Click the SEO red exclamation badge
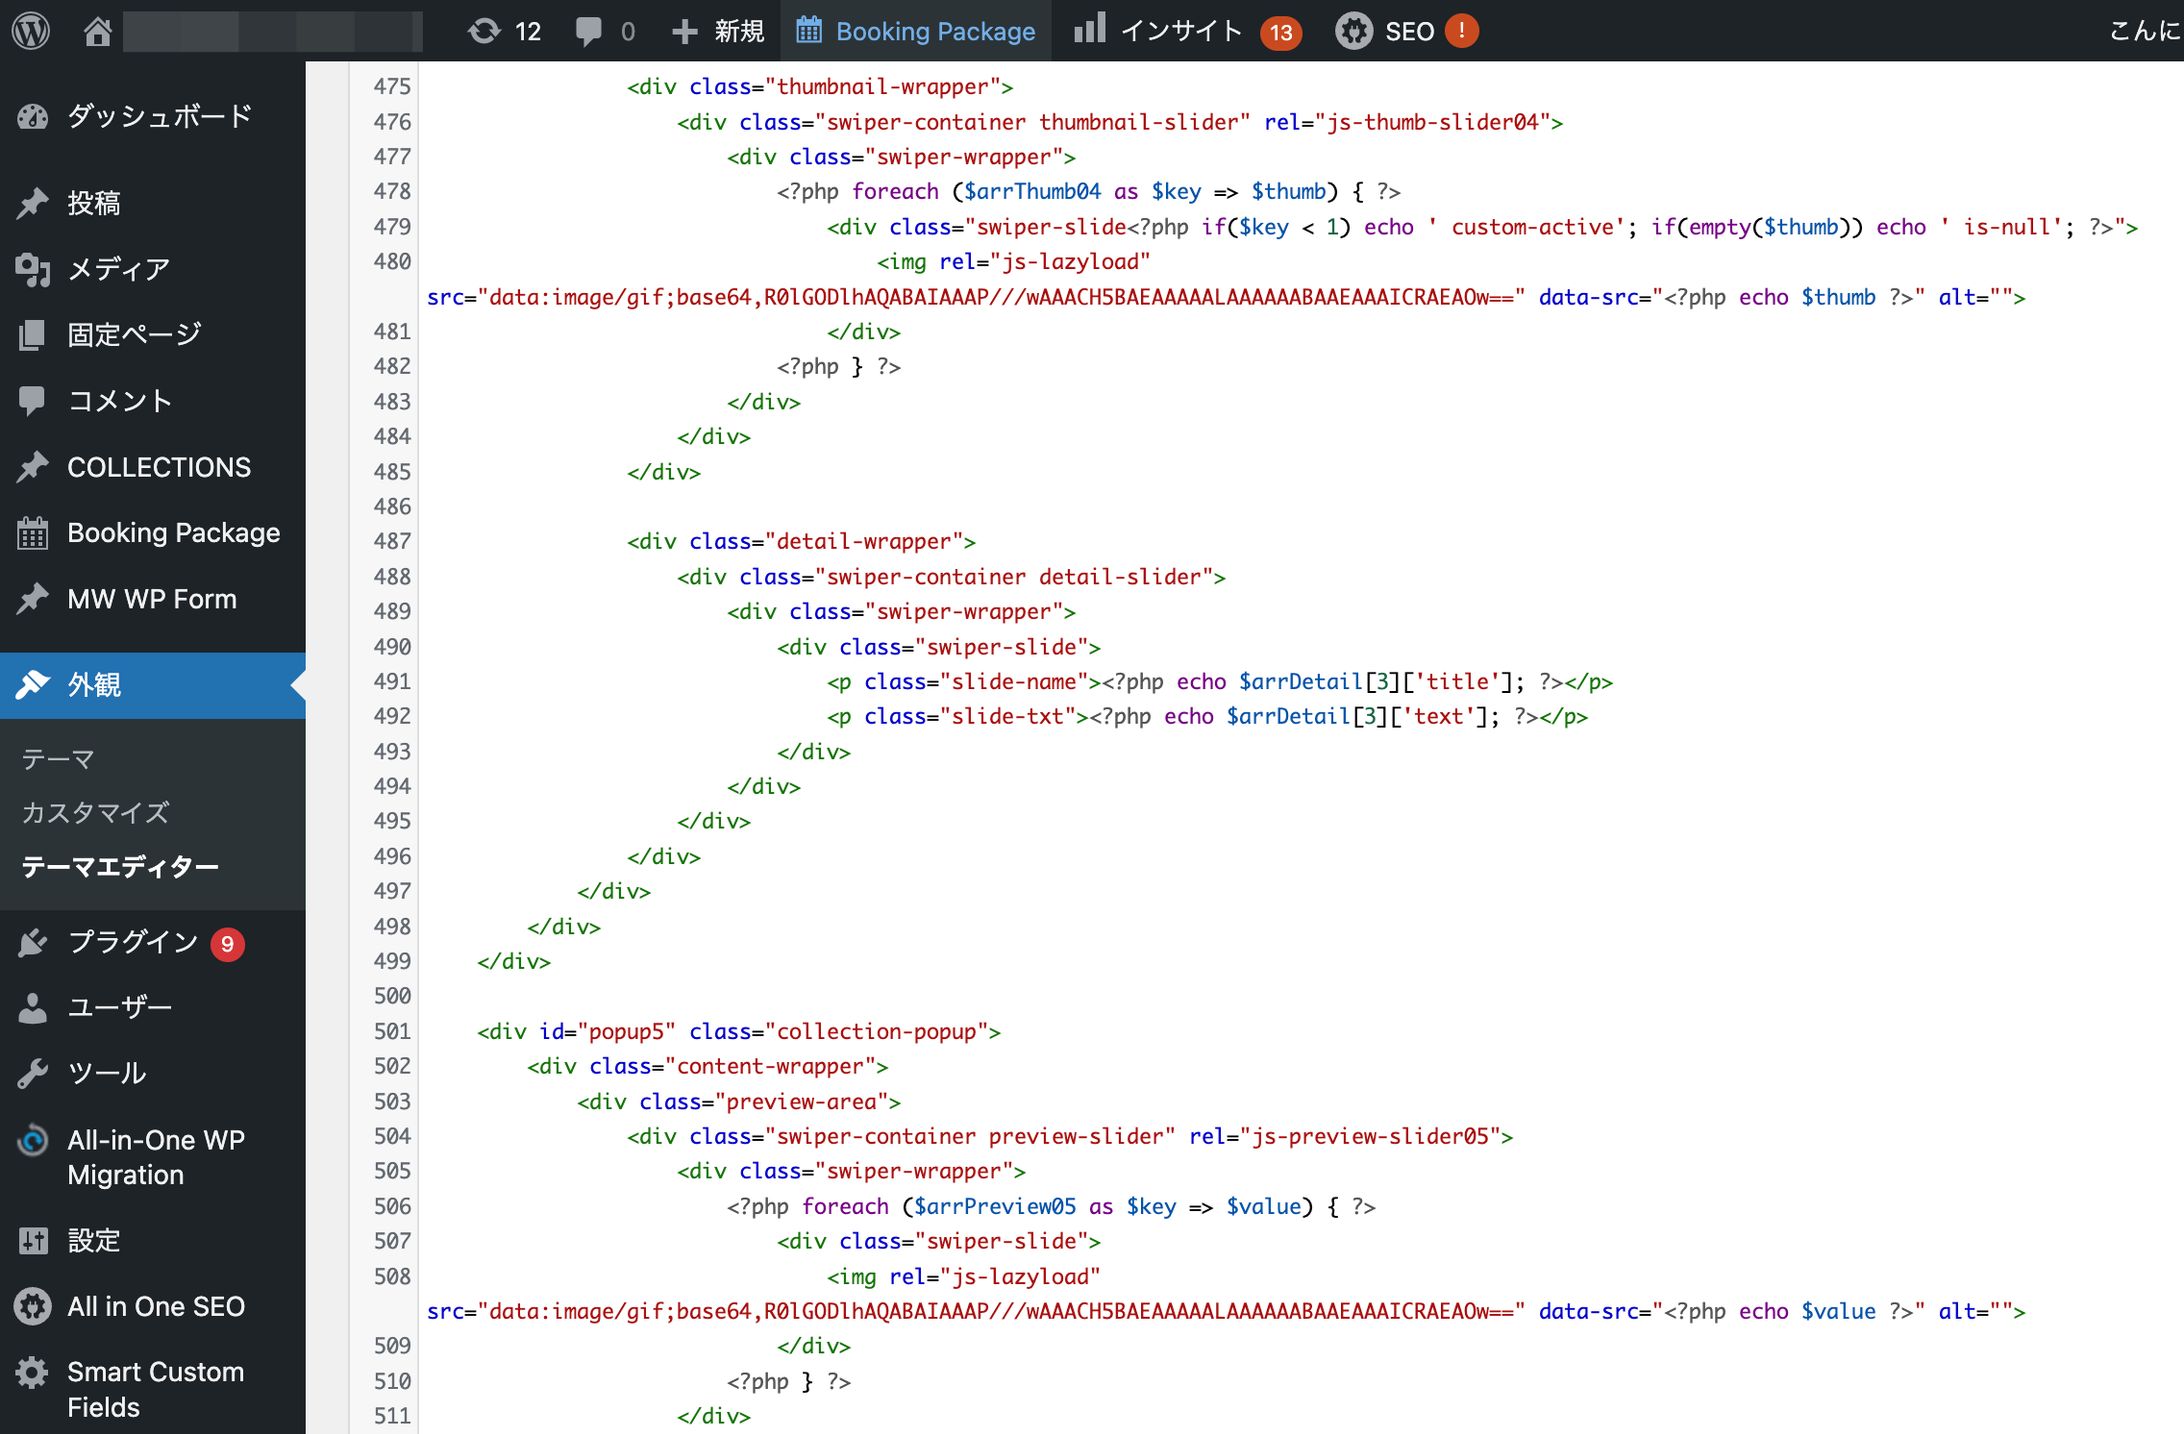 click(1461, 31)
